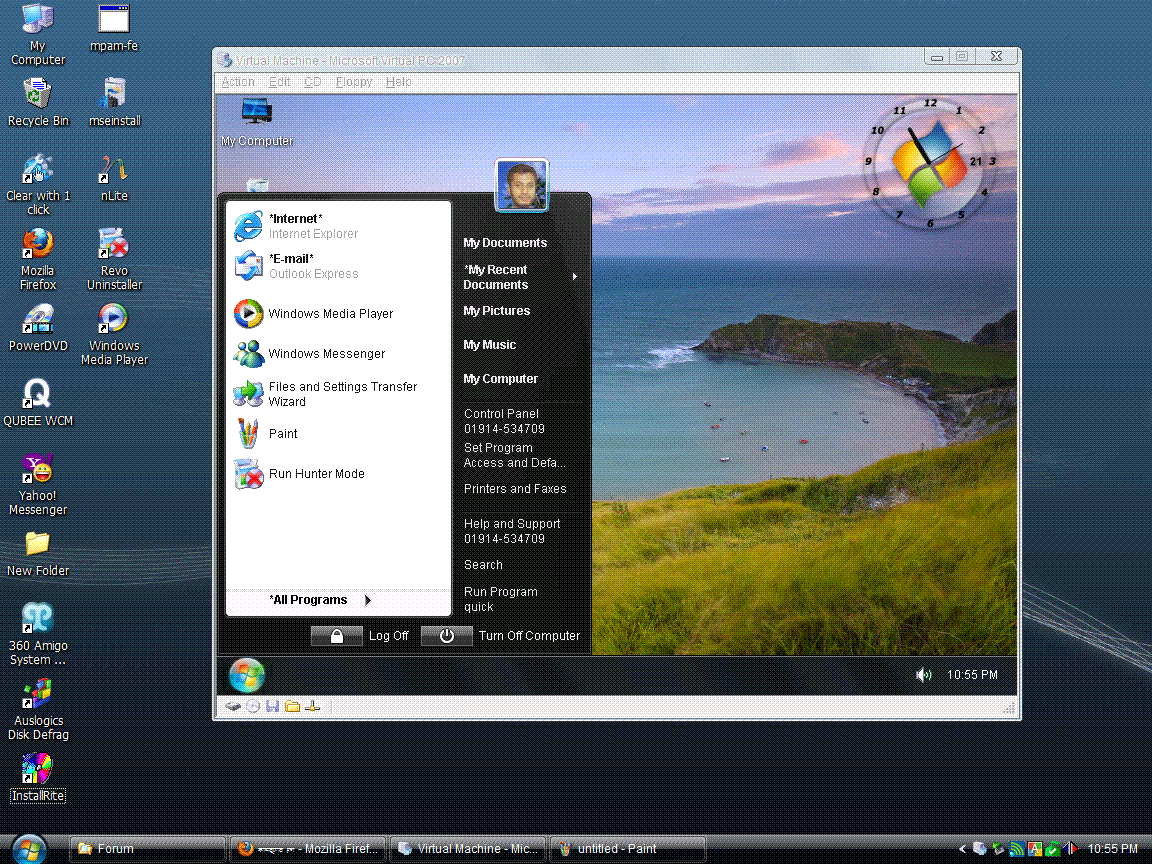1152x864 pixels.
Task: Select Run Hunter Mode entry
Action: tap(338, 474)
